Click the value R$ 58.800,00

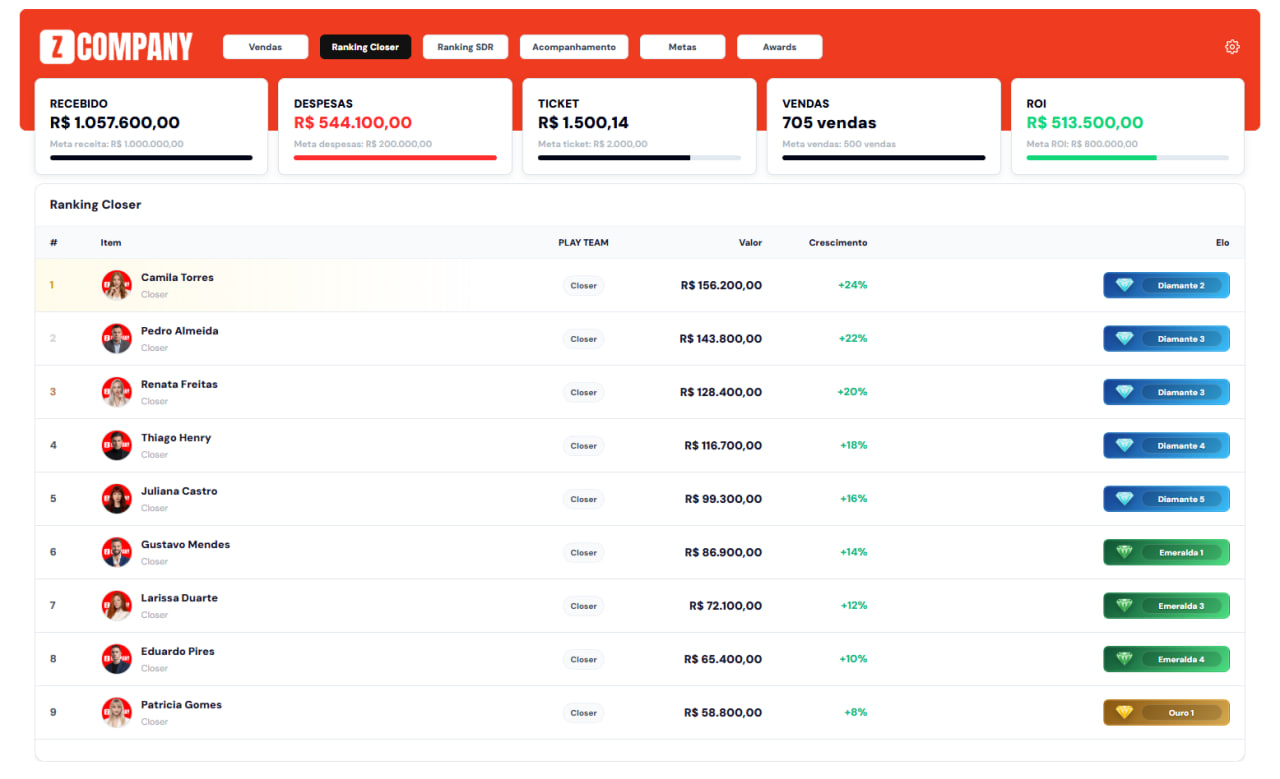pyautogui.click(x=723, y=712)
